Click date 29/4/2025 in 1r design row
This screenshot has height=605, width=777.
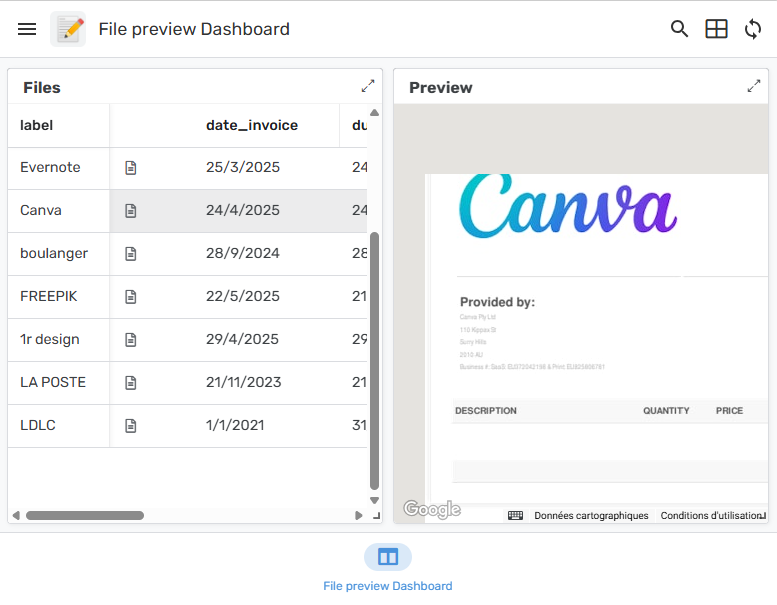[x=242, y=339]
